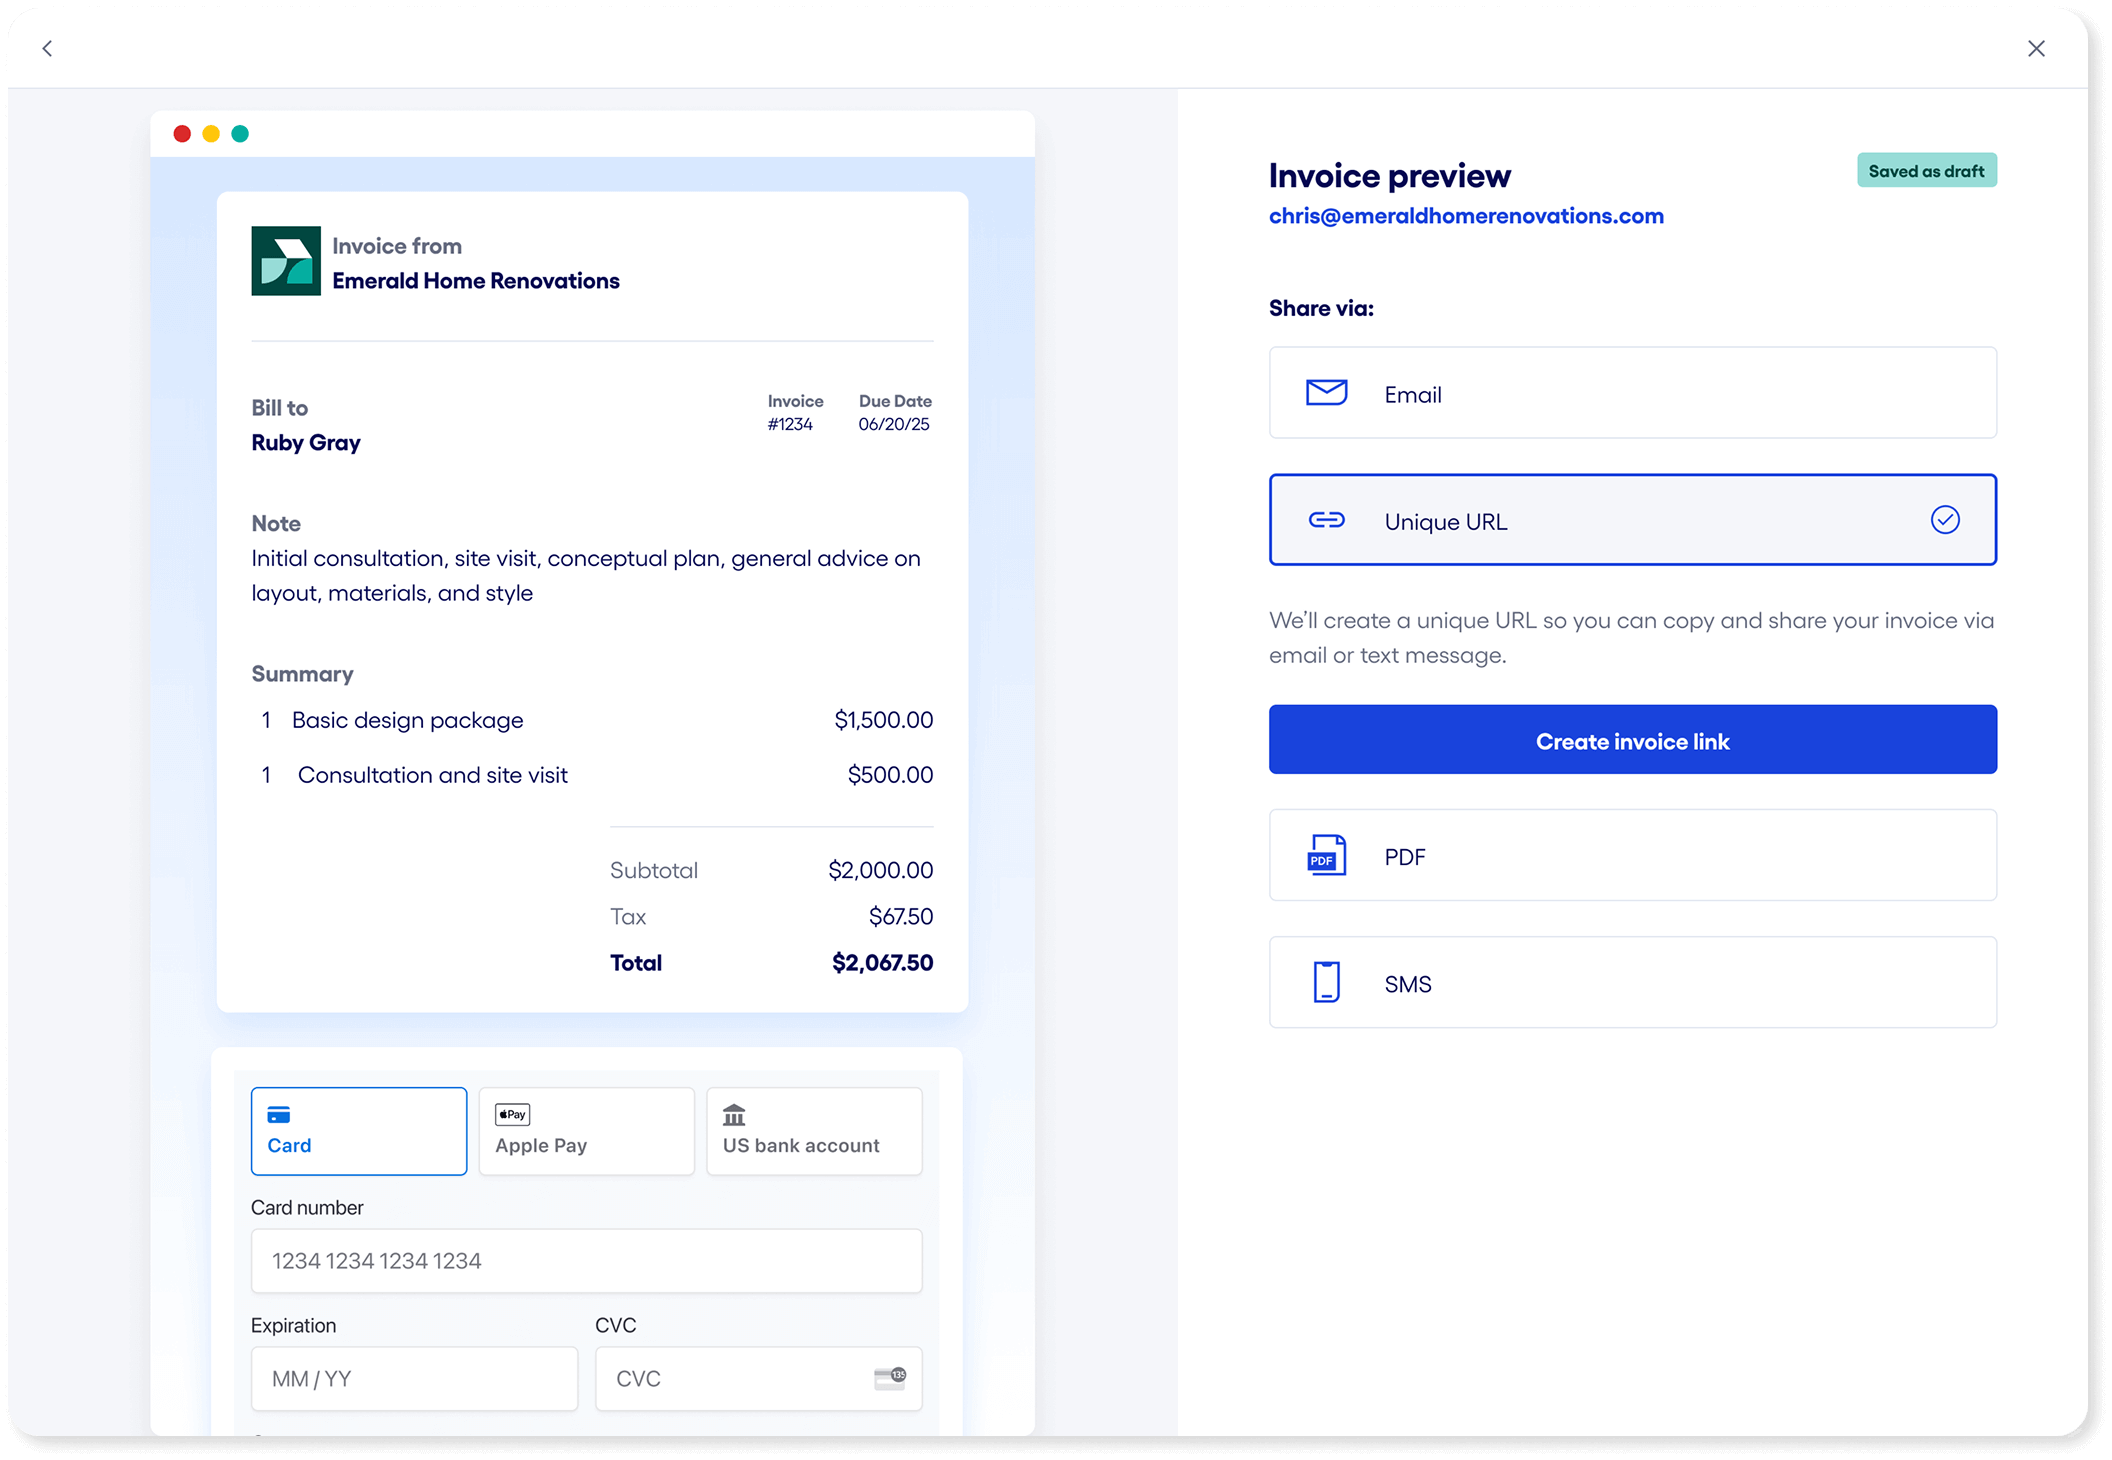Select the Email share option
Viewport: 2112px width, 1460px height.
(1632, 393)
